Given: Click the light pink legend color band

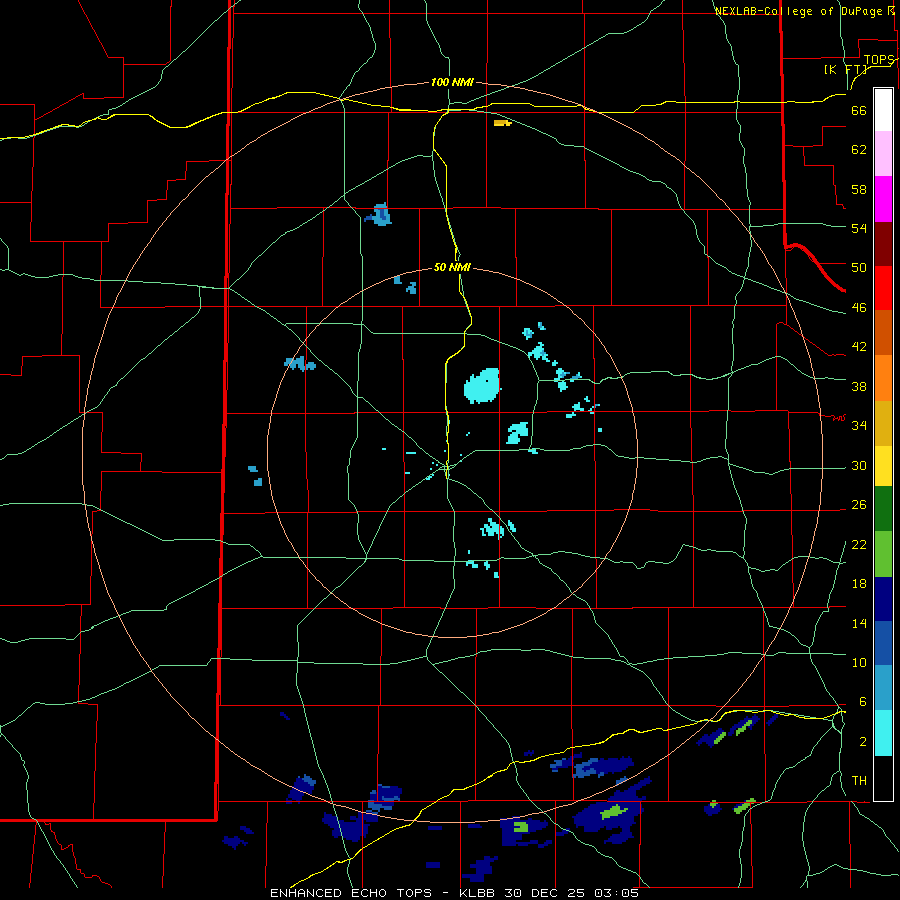Looking at the screenshot, I should [883, 153].
